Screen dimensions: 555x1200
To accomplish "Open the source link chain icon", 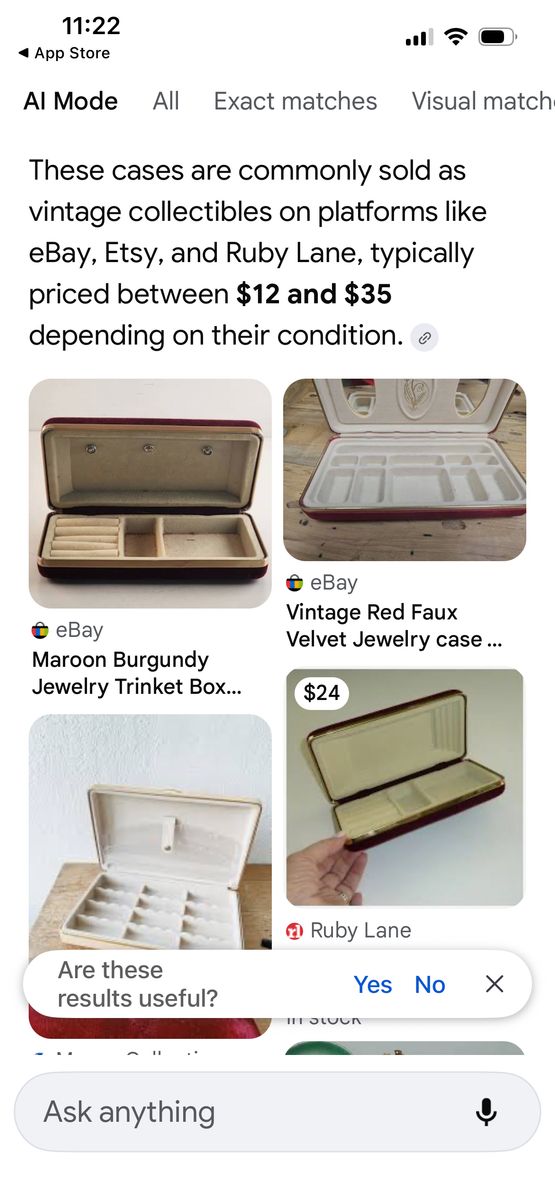I will (425, 337).
